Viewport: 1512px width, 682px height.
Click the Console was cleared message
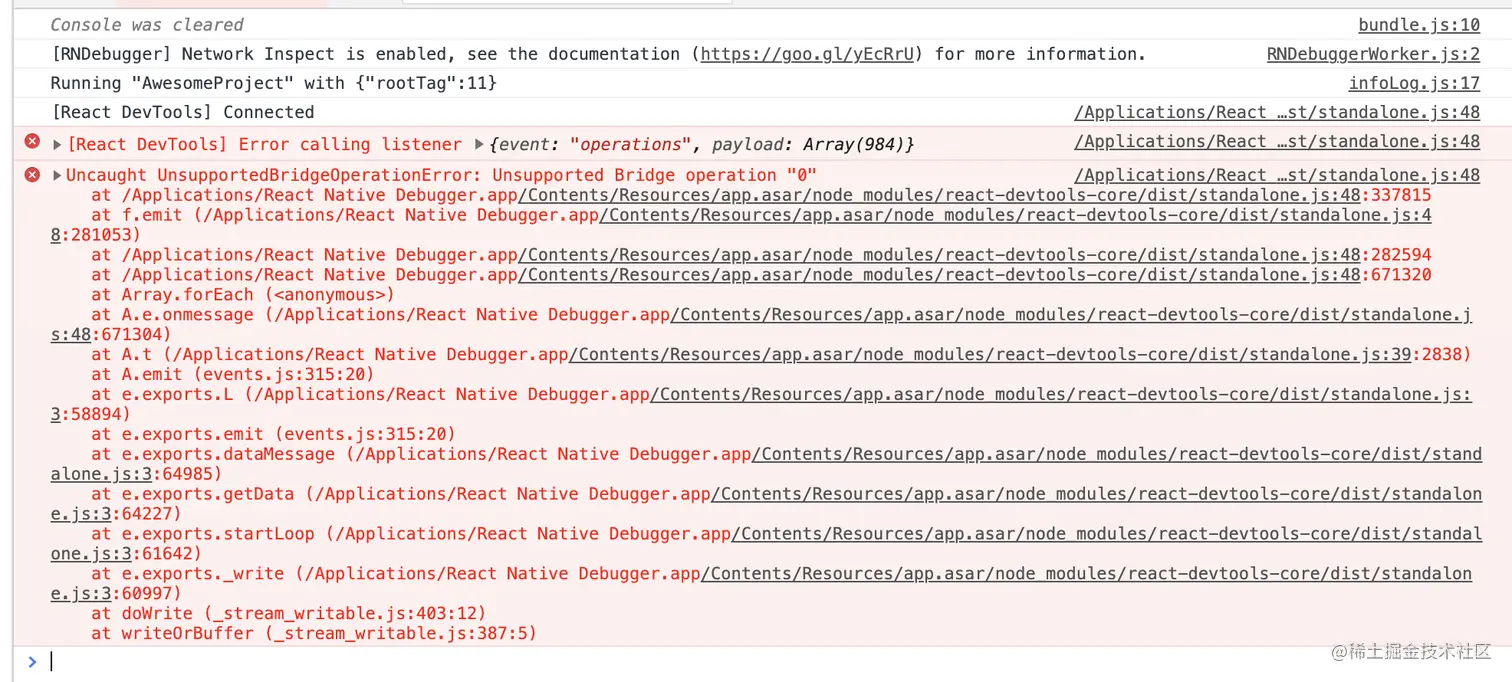point(147,25)
